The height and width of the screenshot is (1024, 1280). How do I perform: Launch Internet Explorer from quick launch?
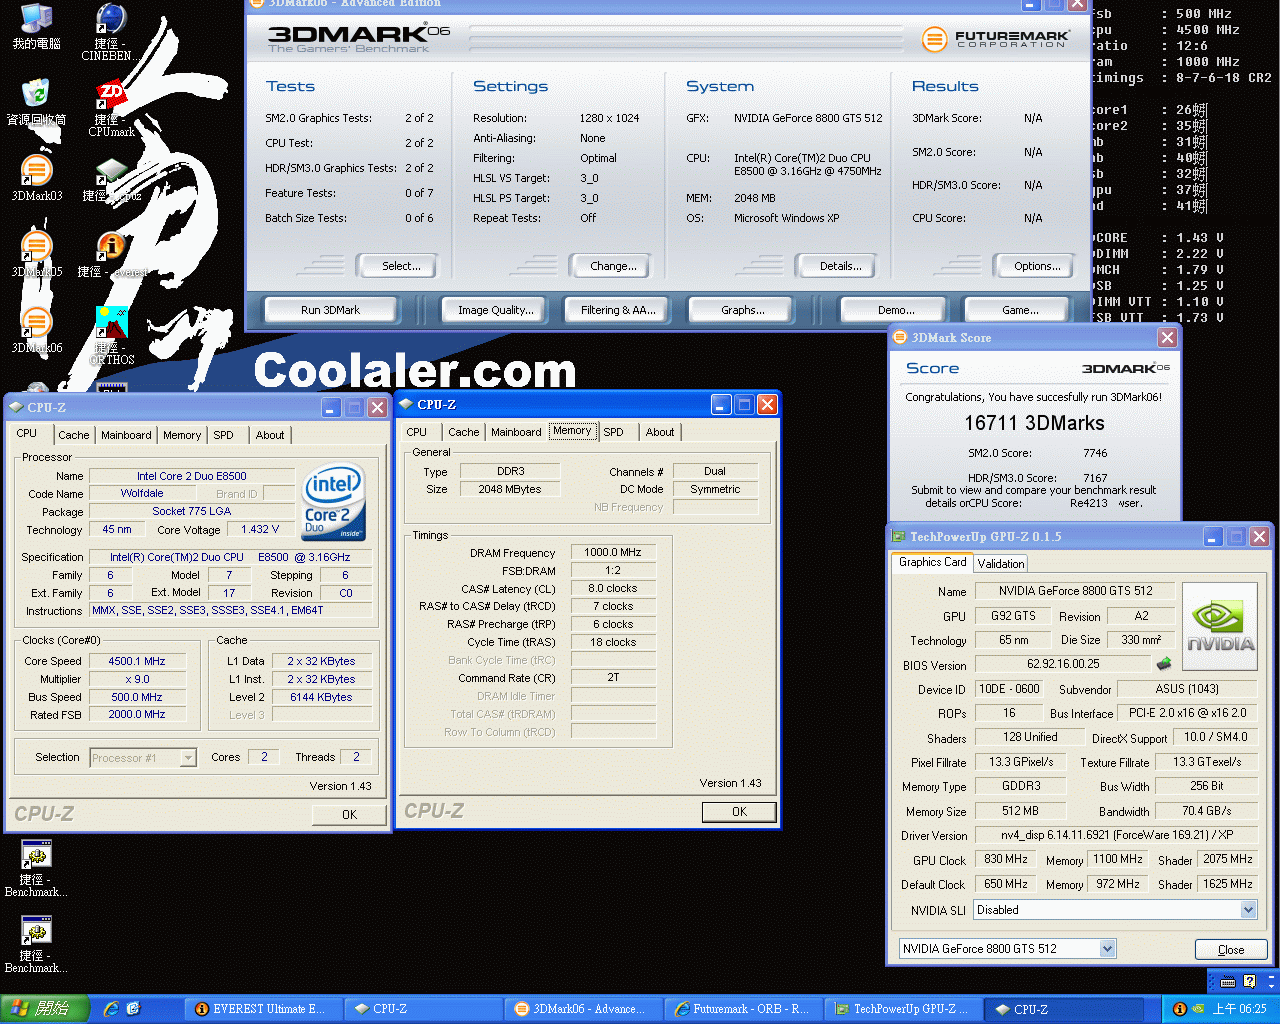tap(110, 1009)
